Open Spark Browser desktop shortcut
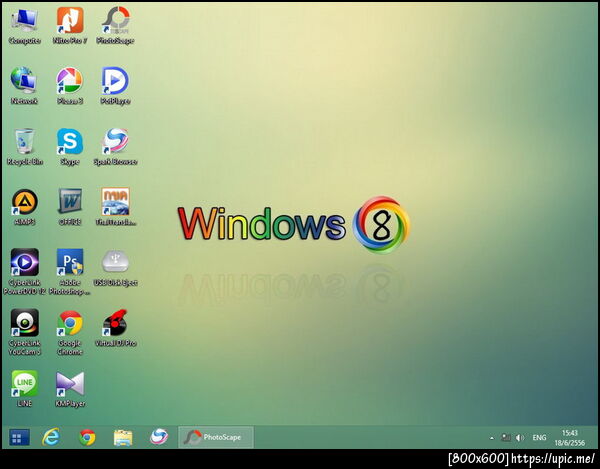 tap(115, 147)
